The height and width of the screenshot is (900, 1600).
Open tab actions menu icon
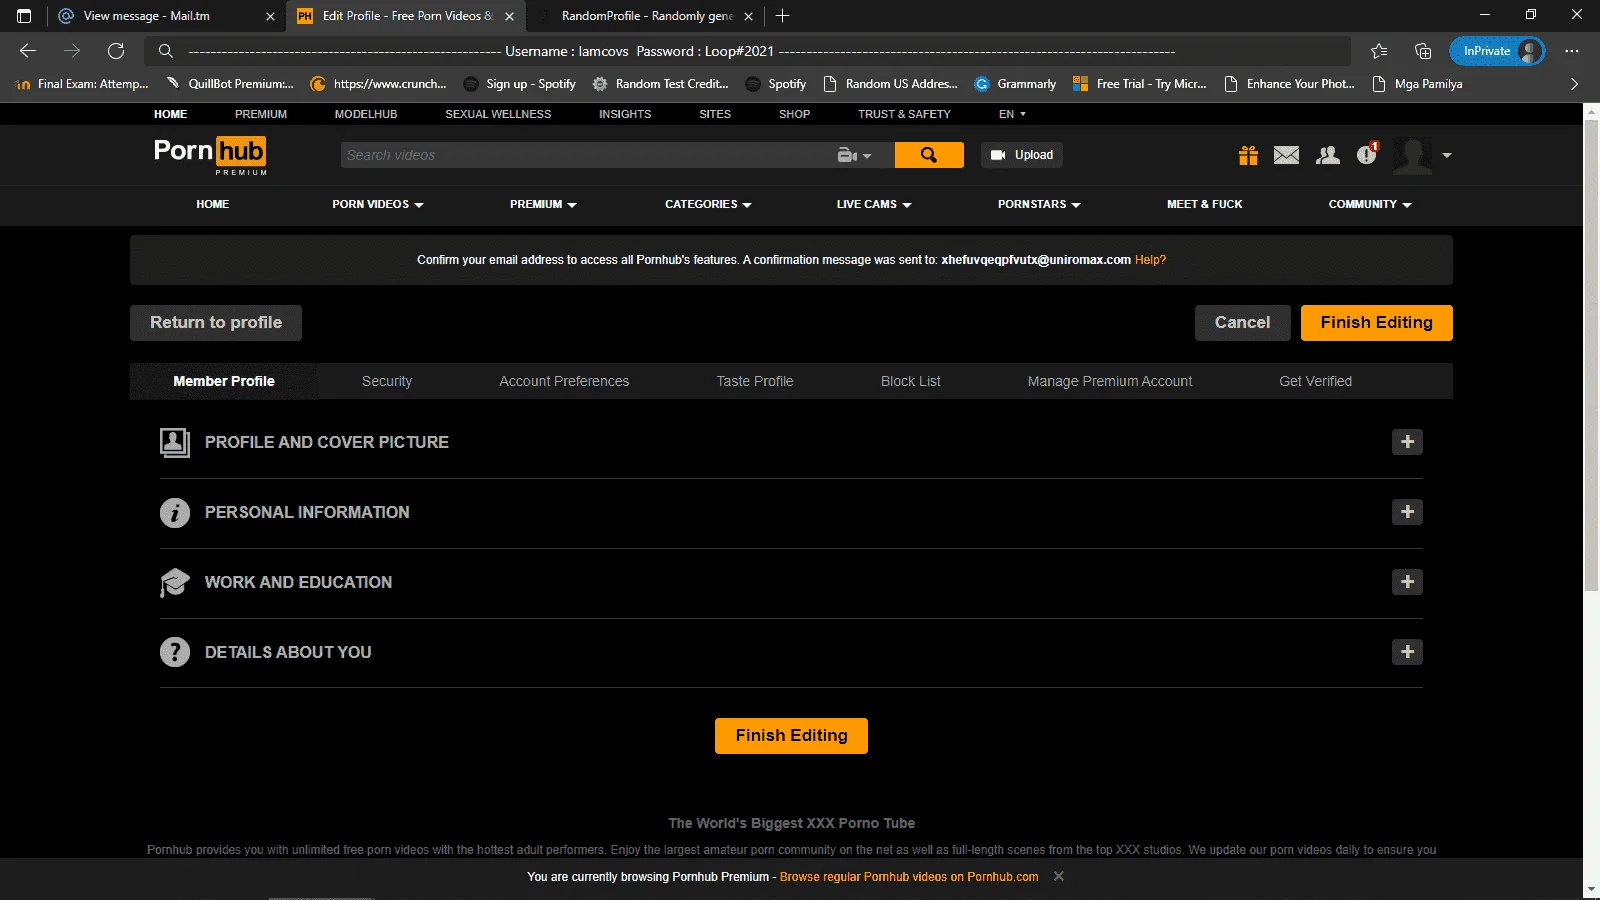pos(24,16)
